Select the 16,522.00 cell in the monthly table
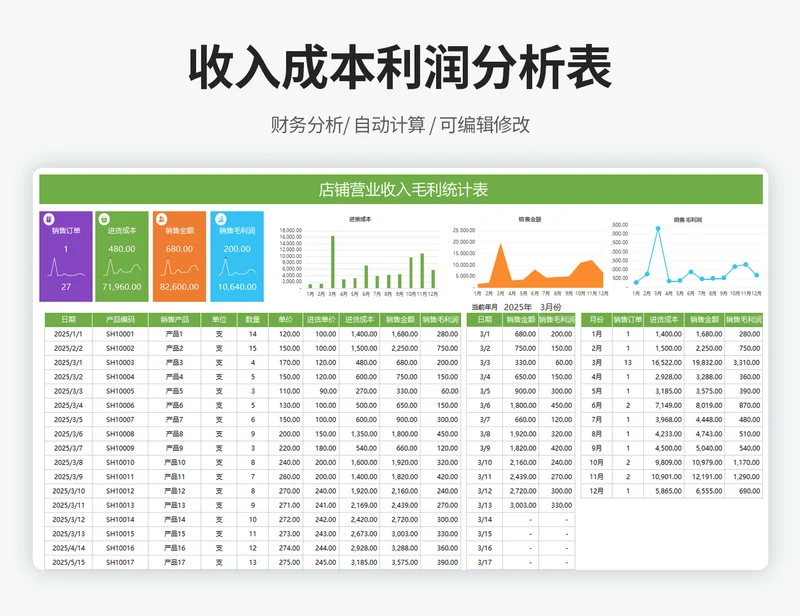This screenshot has height=616, width=800. [664, 363]
